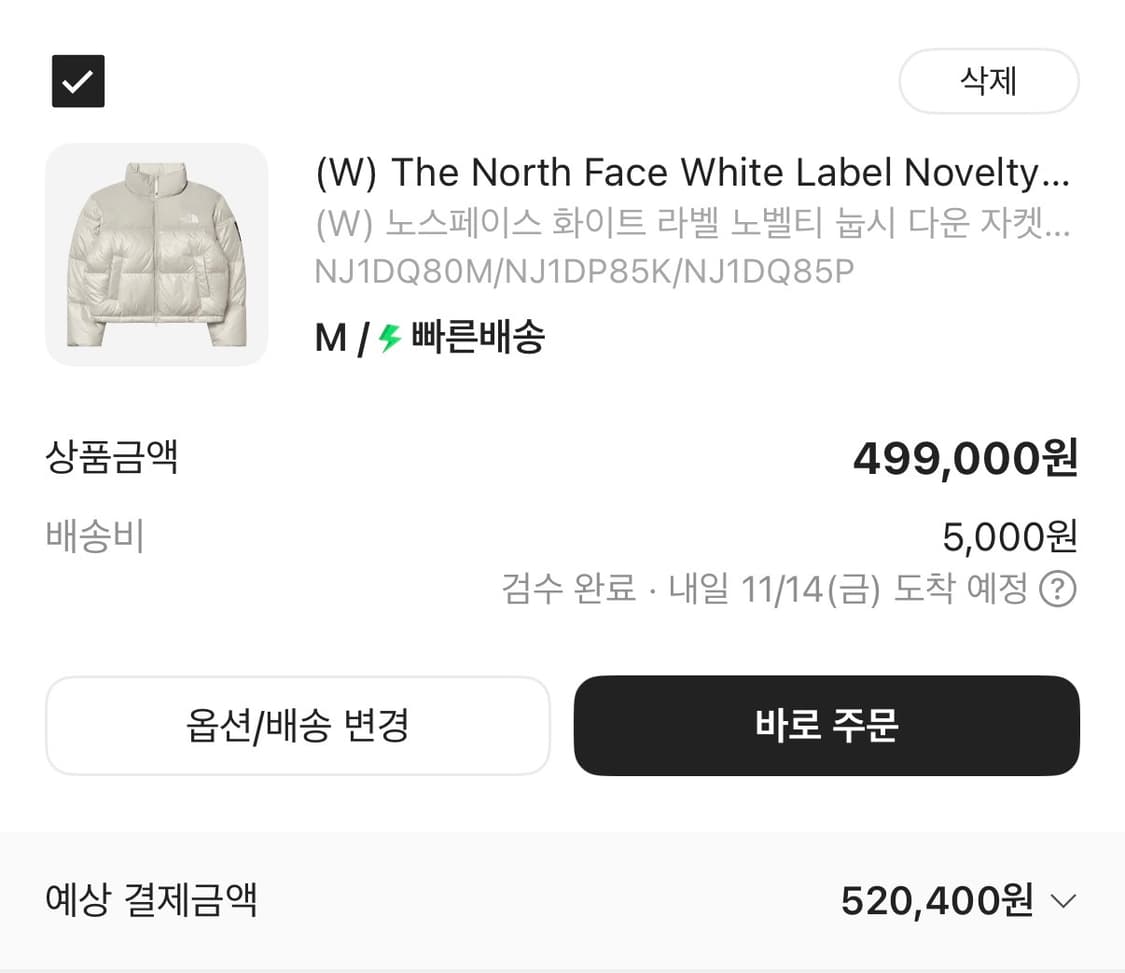Click the green lightning 빠른배송 icon

coord(388,338)
